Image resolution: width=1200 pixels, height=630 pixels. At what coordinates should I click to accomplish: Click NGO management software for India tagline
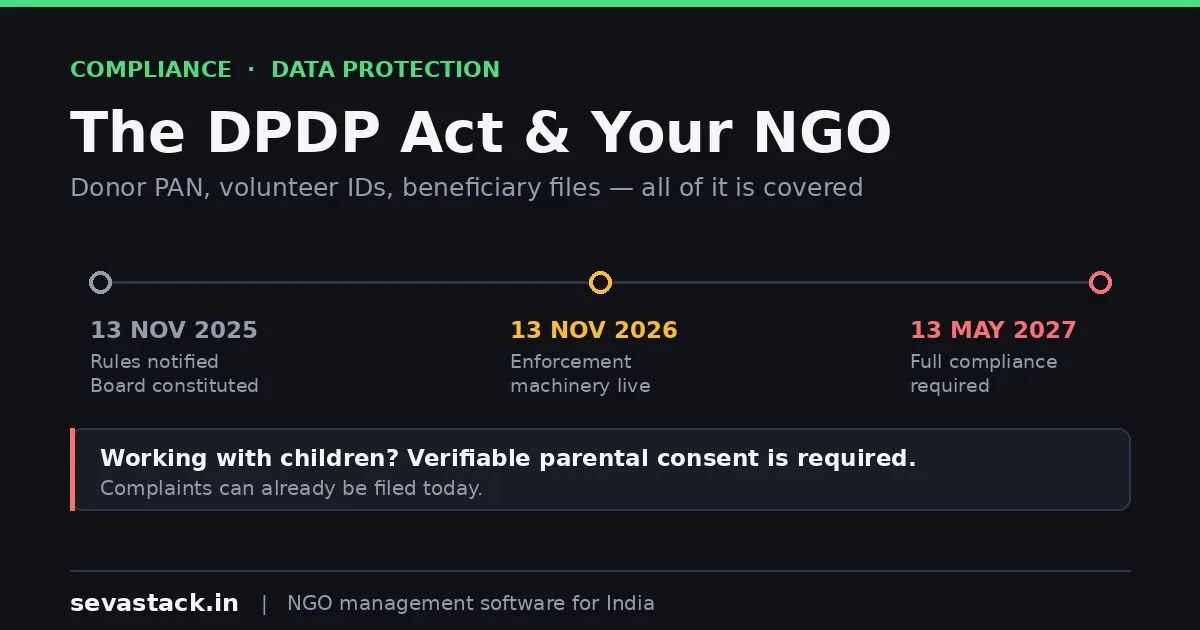pos(471,603)
